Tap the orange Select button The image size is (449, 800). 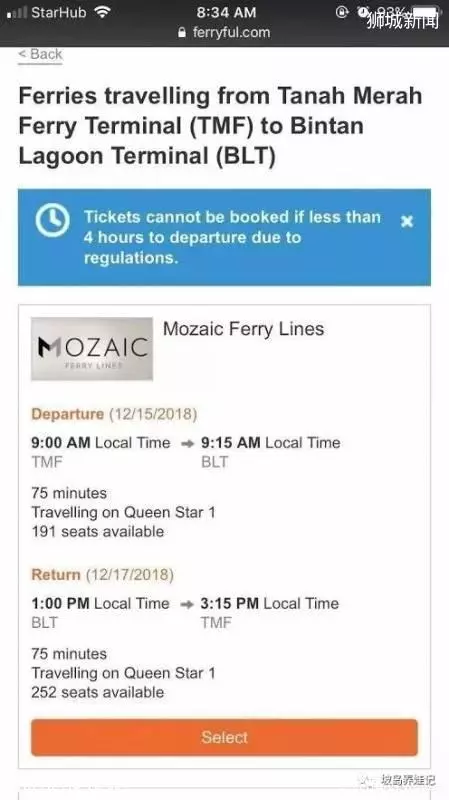point(224,737)
